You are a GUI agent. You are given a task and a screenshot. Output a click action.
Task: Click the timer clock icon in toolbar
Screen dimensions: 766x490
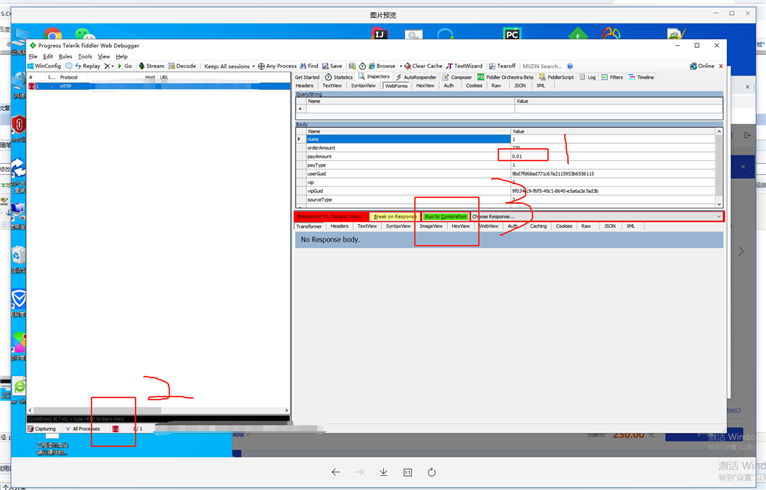pyautogui.click(x=362, y=66)
